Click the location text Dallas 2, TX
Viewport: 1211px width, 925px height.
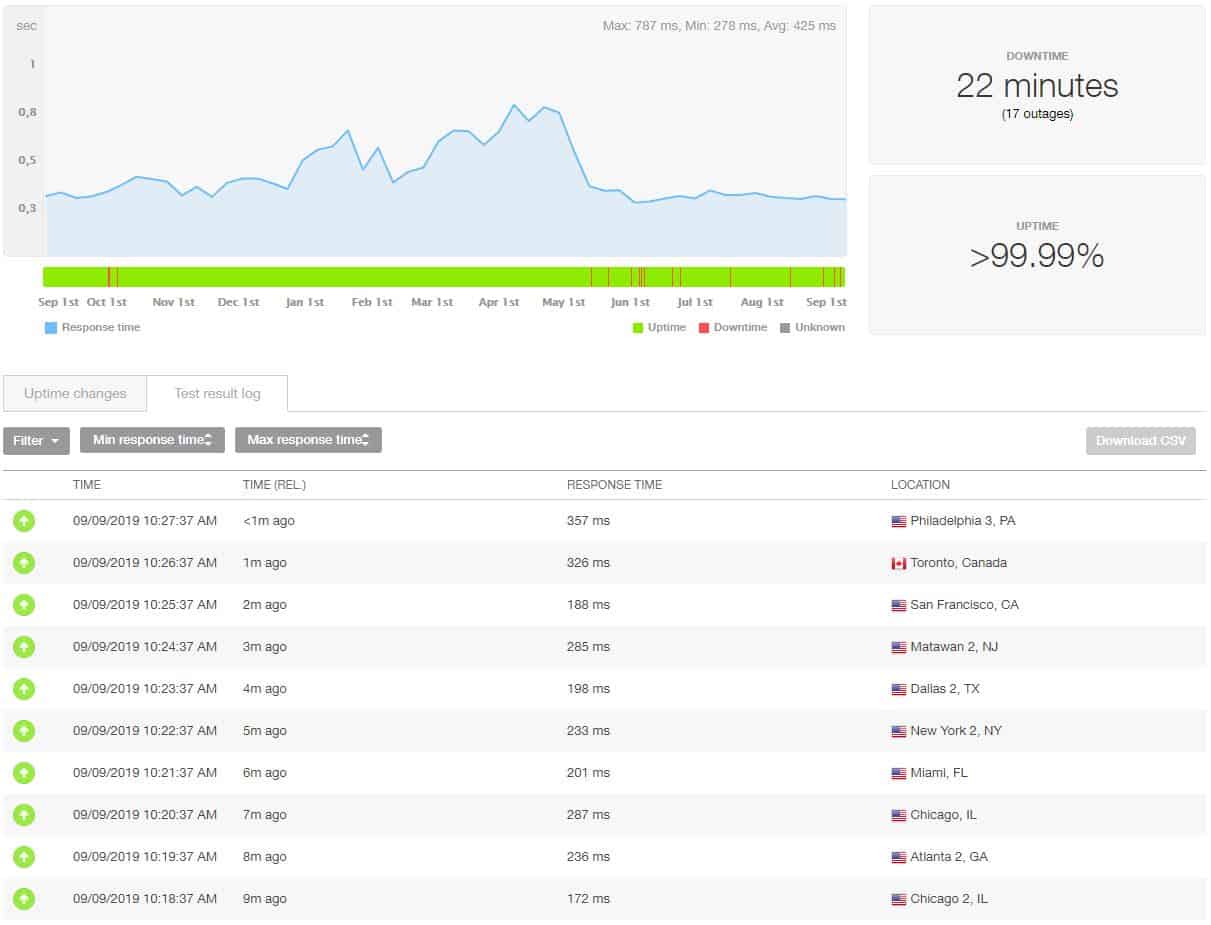pos(945,689)
